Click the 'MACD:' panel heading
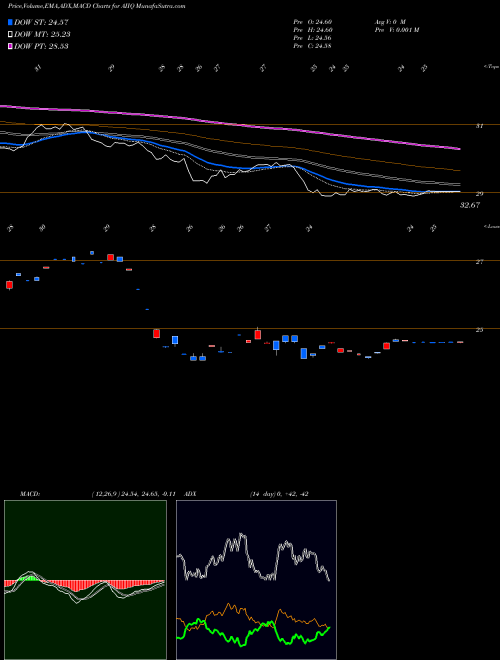 point(29,494)
